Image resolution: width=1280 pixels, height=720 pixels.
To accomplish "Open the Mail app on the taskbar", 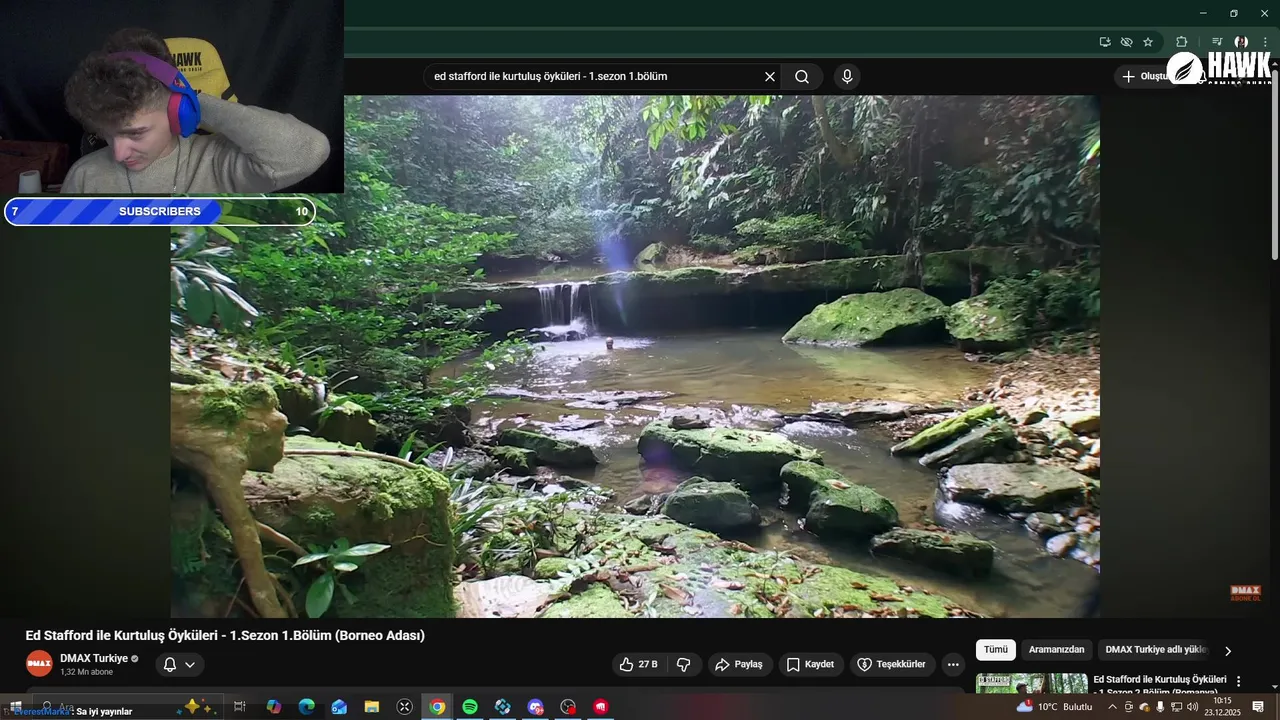I will pyautogui.click(x=339, y=707).
